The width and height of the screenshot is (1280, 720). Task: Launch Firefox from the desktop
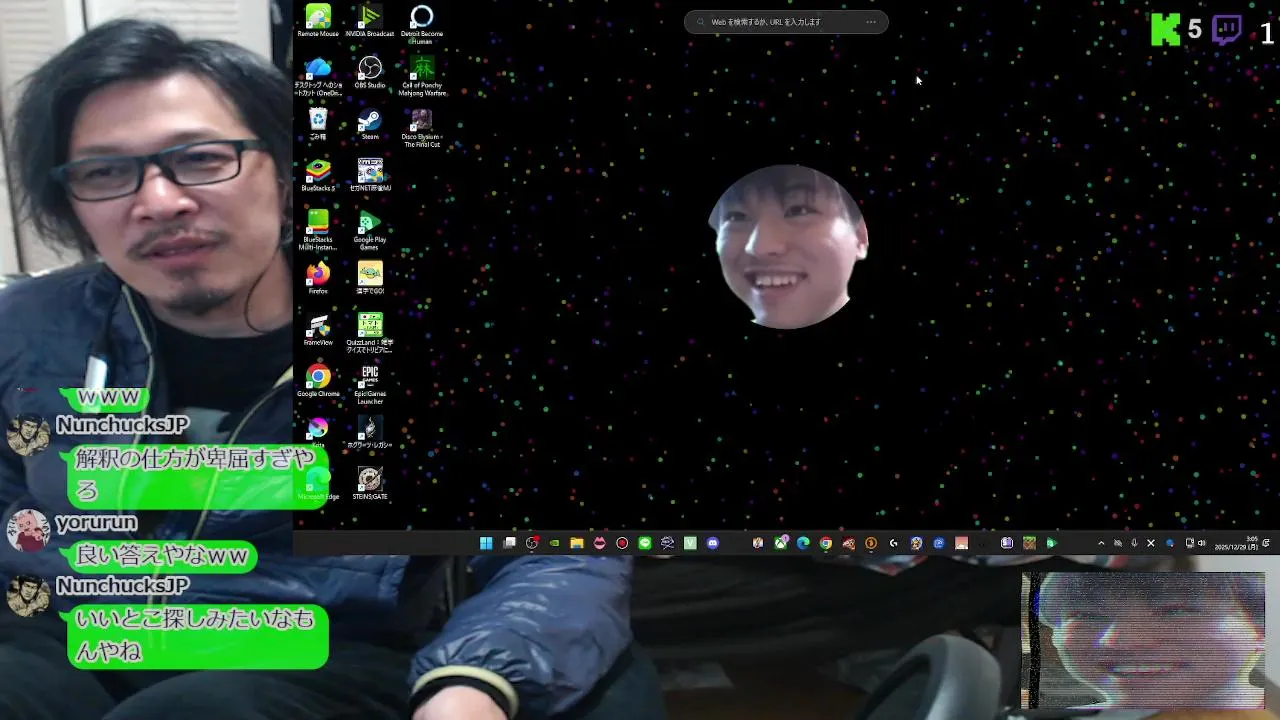[318, 278]
